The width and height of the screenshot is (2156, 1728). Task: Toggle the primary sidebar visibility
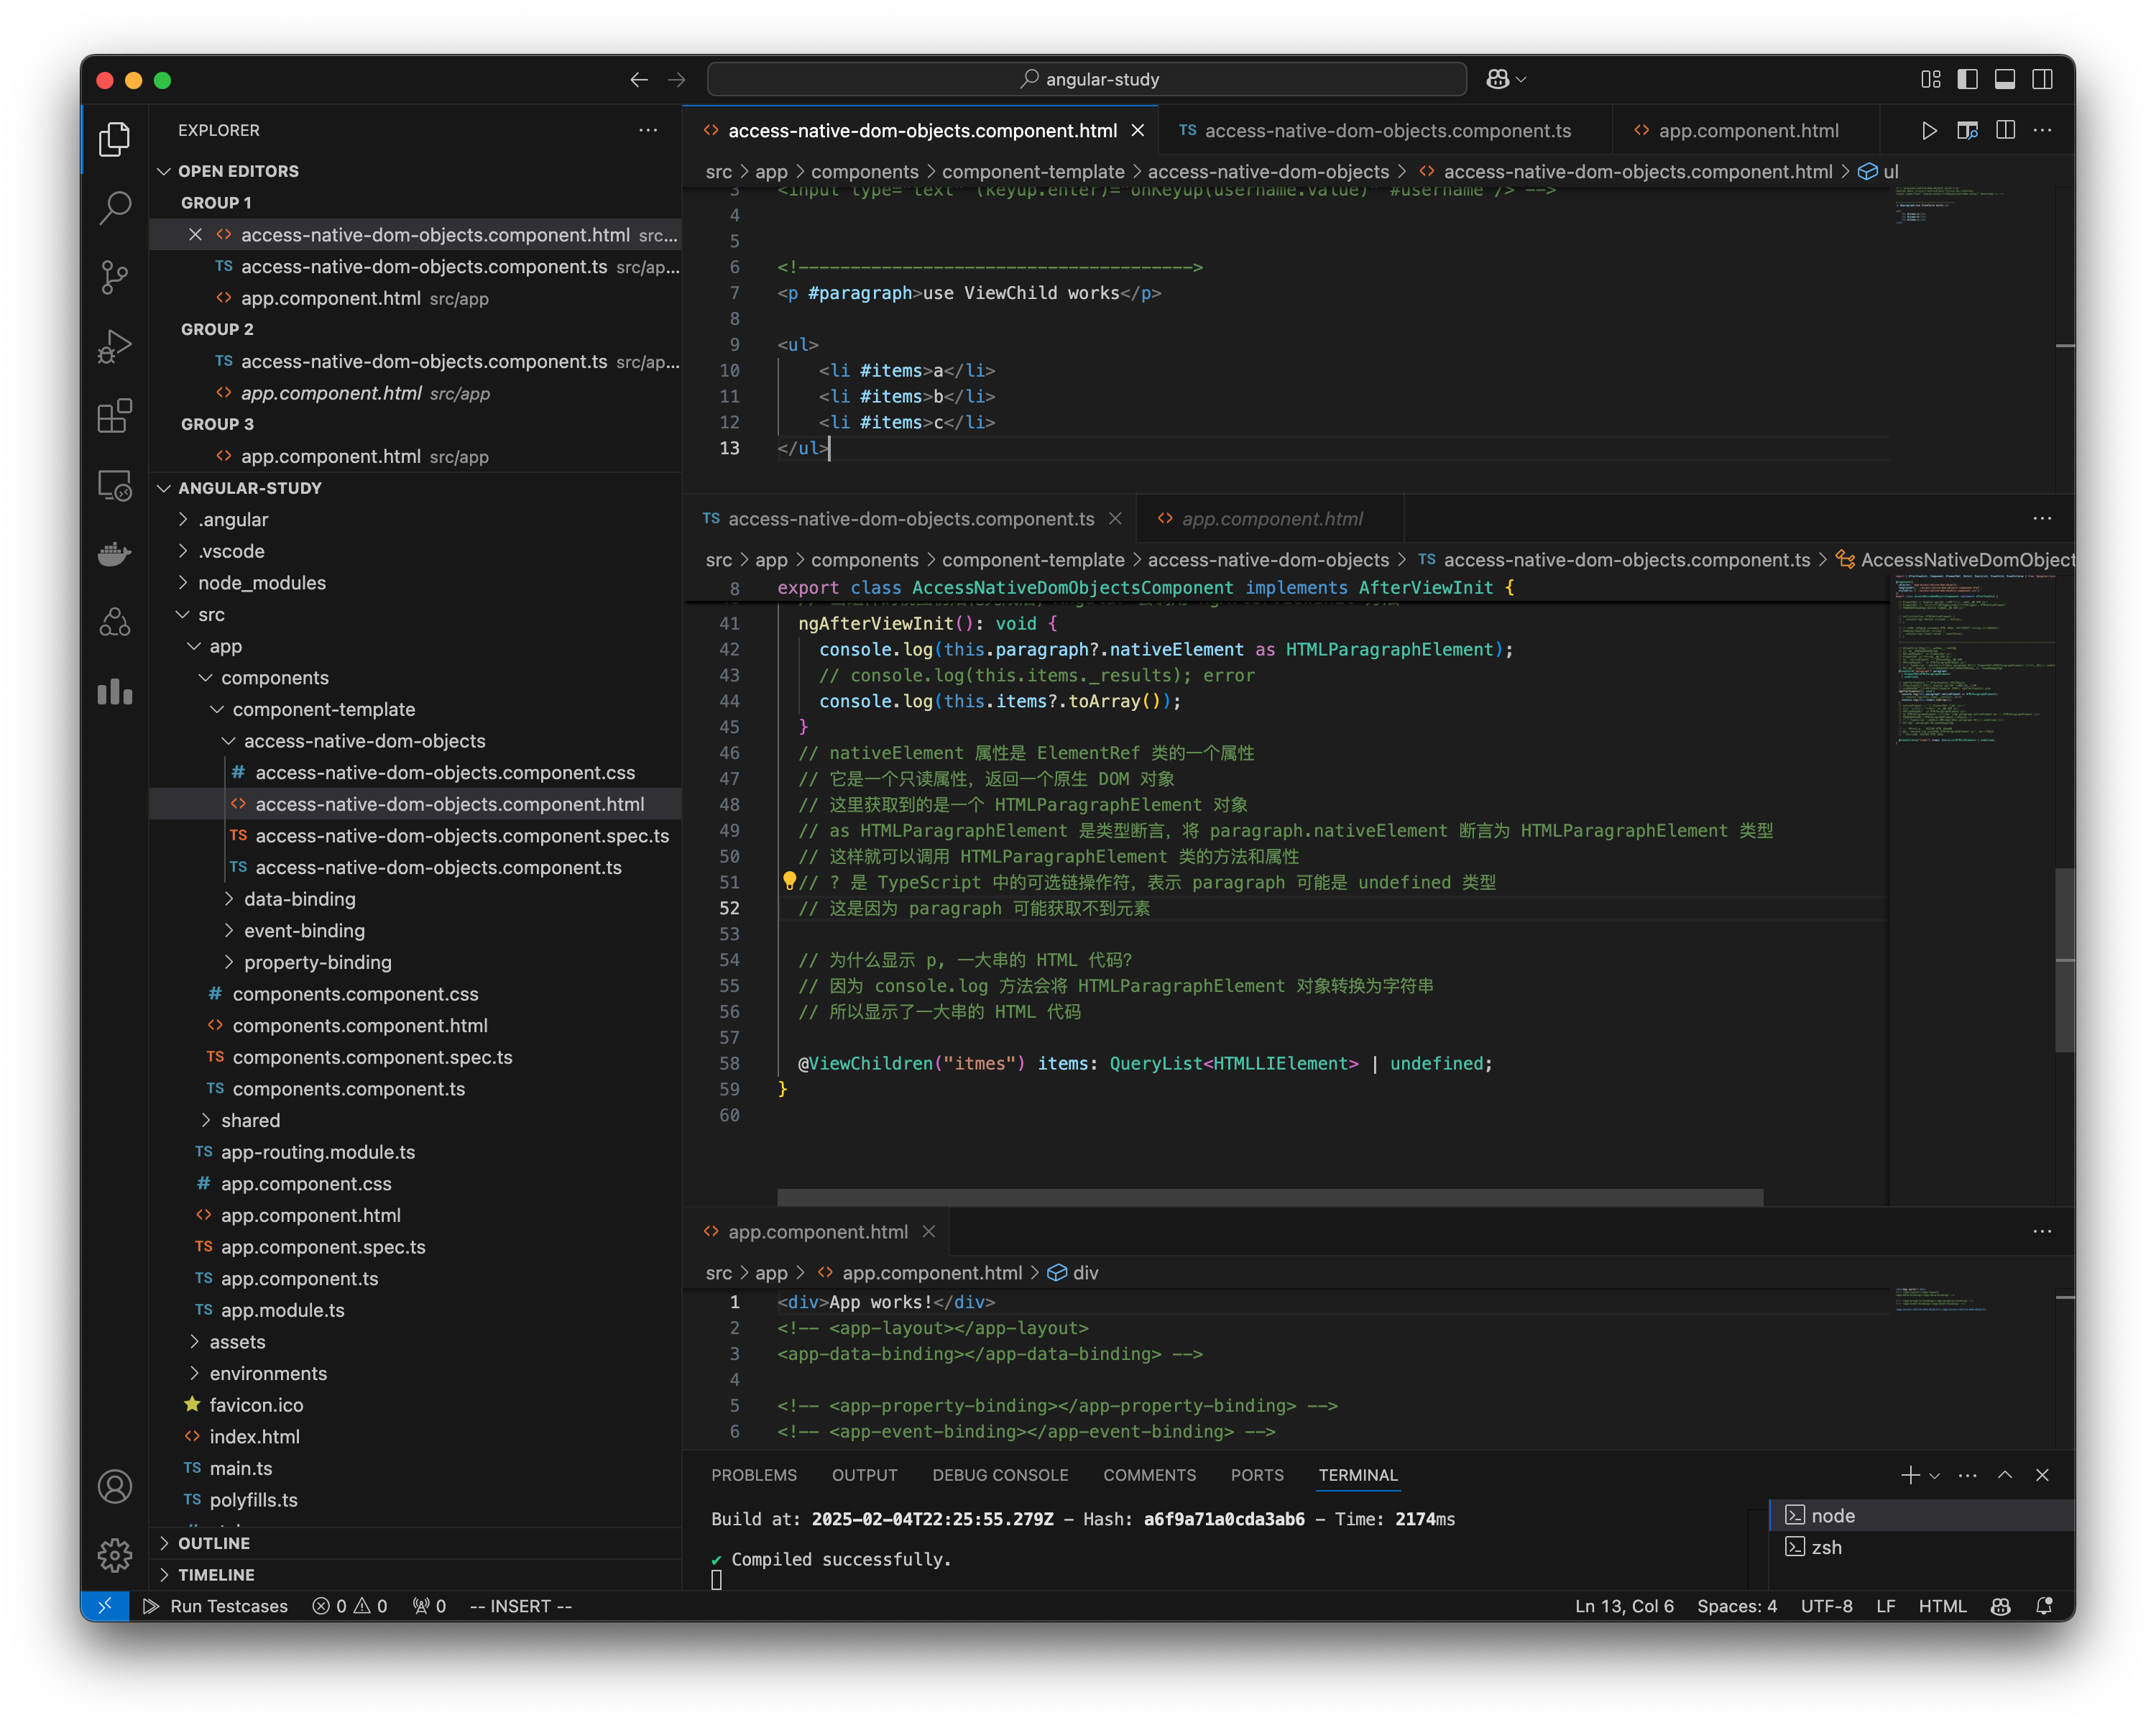click(x=1969, y=79)
